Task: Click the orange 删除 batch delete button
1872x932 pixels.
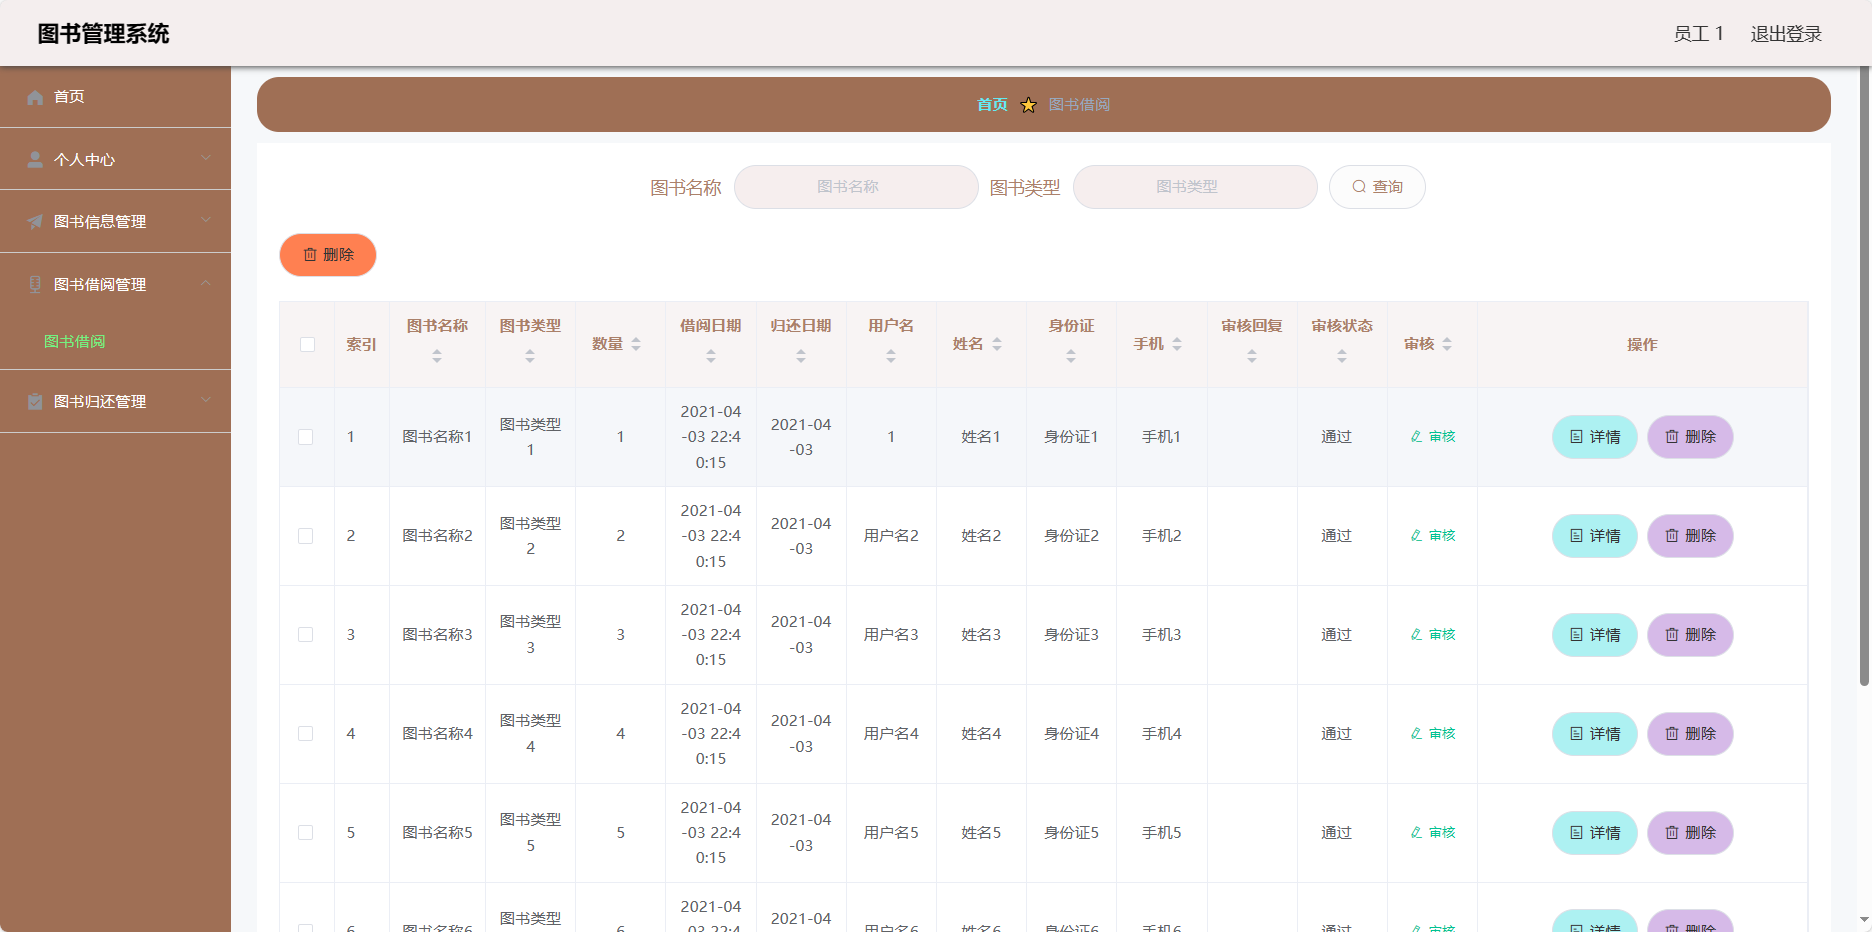Action: [328, 255]
